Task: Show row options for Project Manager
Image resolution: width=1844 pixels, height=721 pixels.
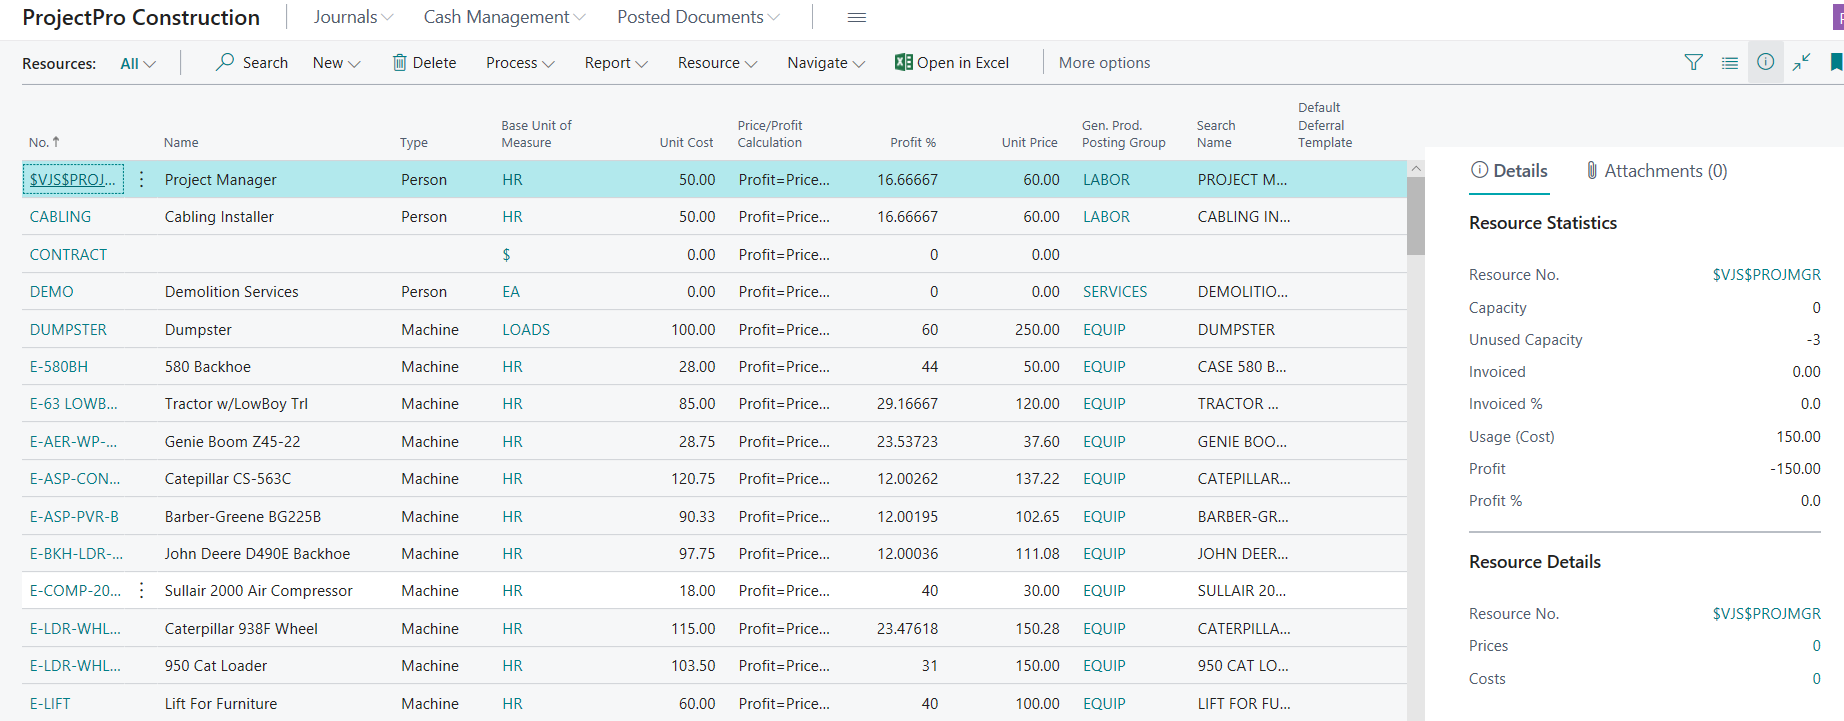Action: [142, 179]
